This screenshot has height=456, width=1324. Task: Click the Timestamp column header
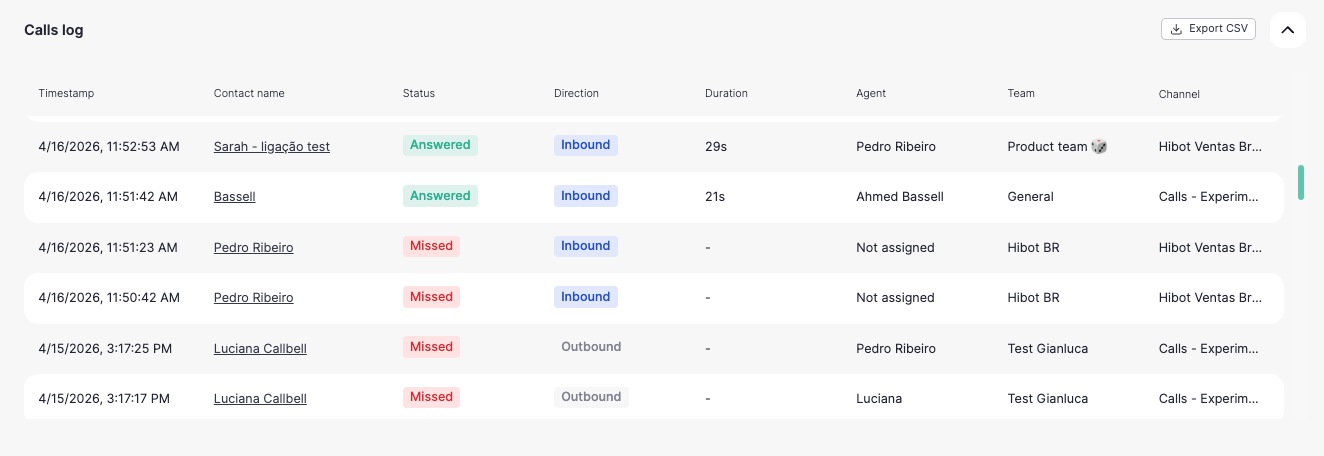pyautogui.click(x=66, y=93)
